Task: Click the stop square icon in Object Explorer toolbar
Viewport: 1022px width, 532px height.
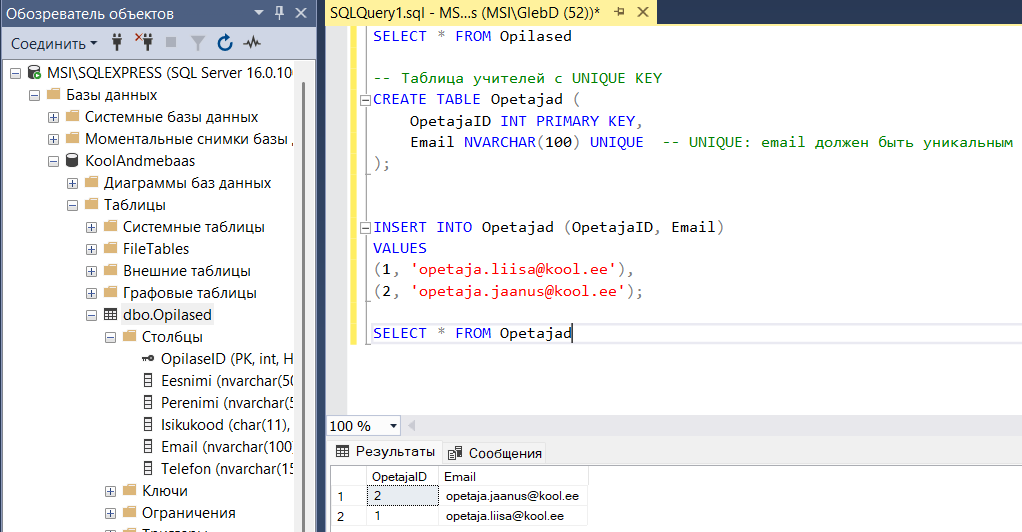Action: tap(171, 43)
